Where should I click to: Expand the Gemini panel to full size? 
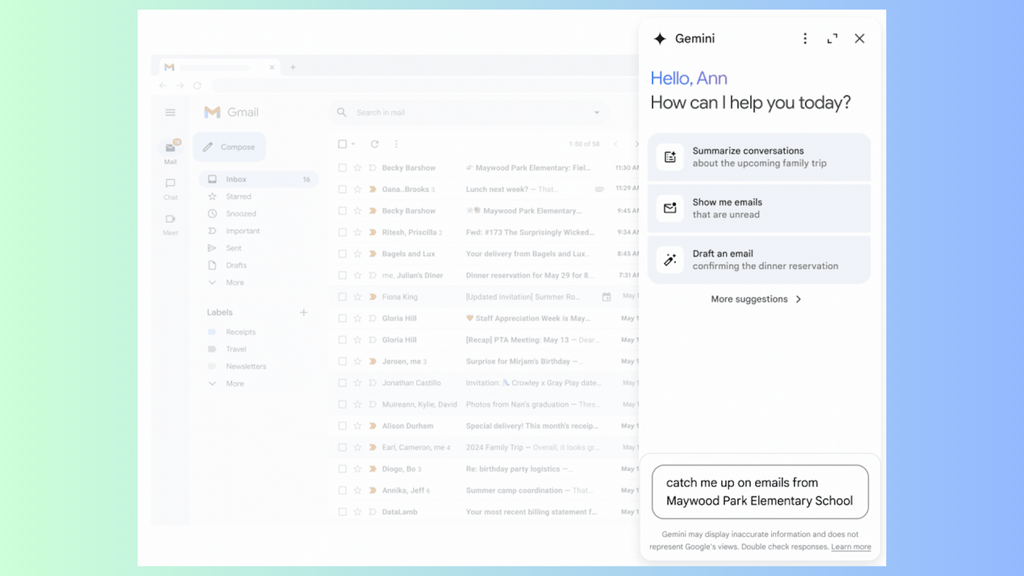pos(832,39)
